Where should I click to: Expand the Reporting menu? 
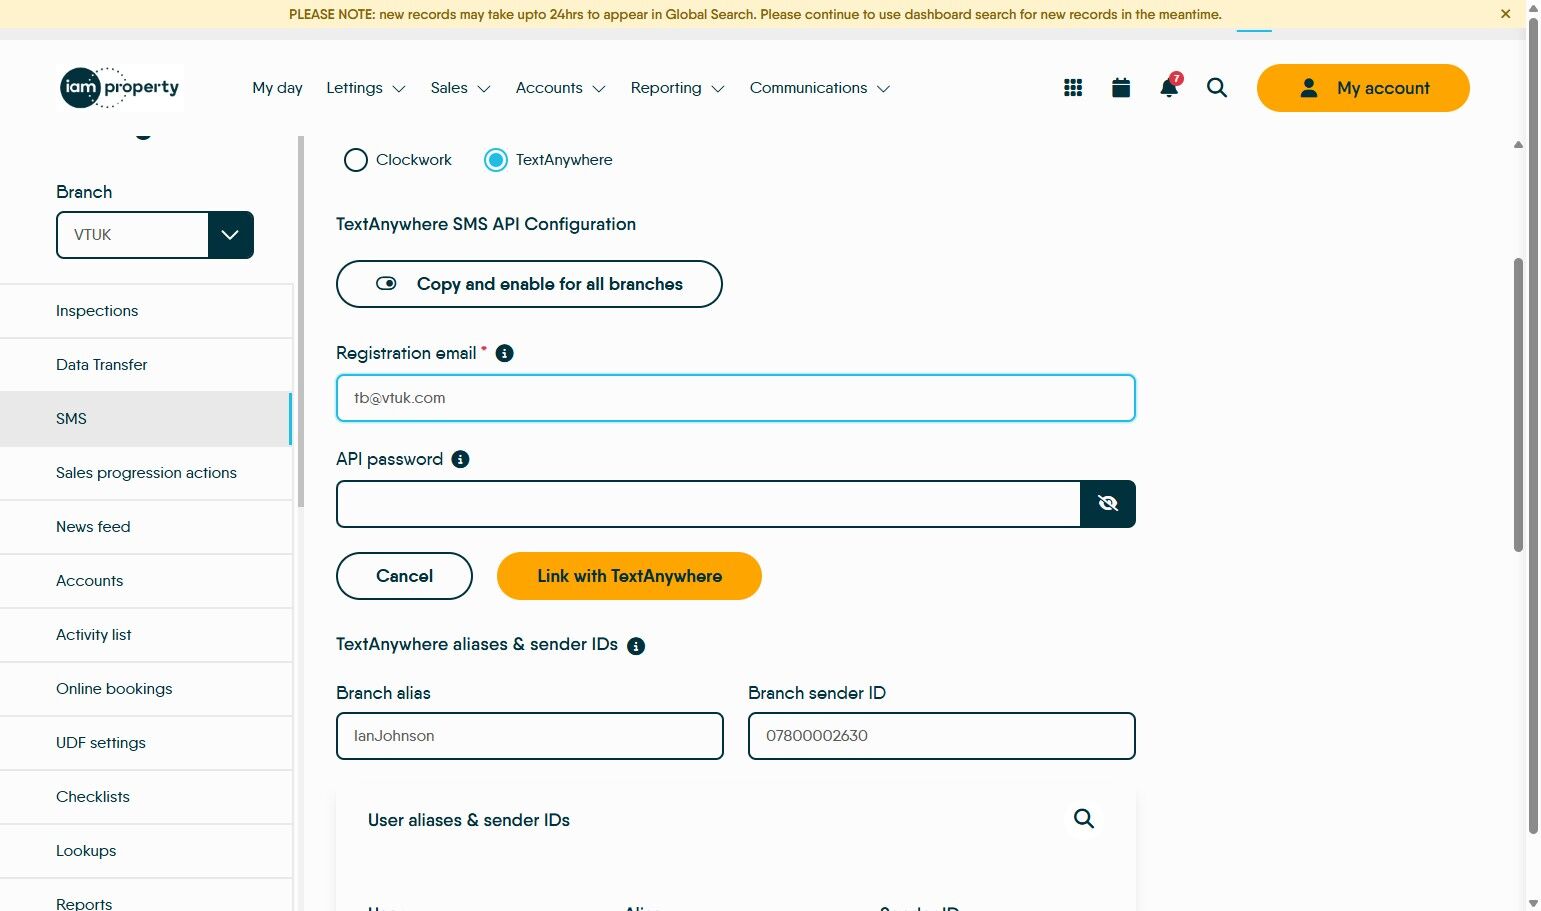click(678, 88)
